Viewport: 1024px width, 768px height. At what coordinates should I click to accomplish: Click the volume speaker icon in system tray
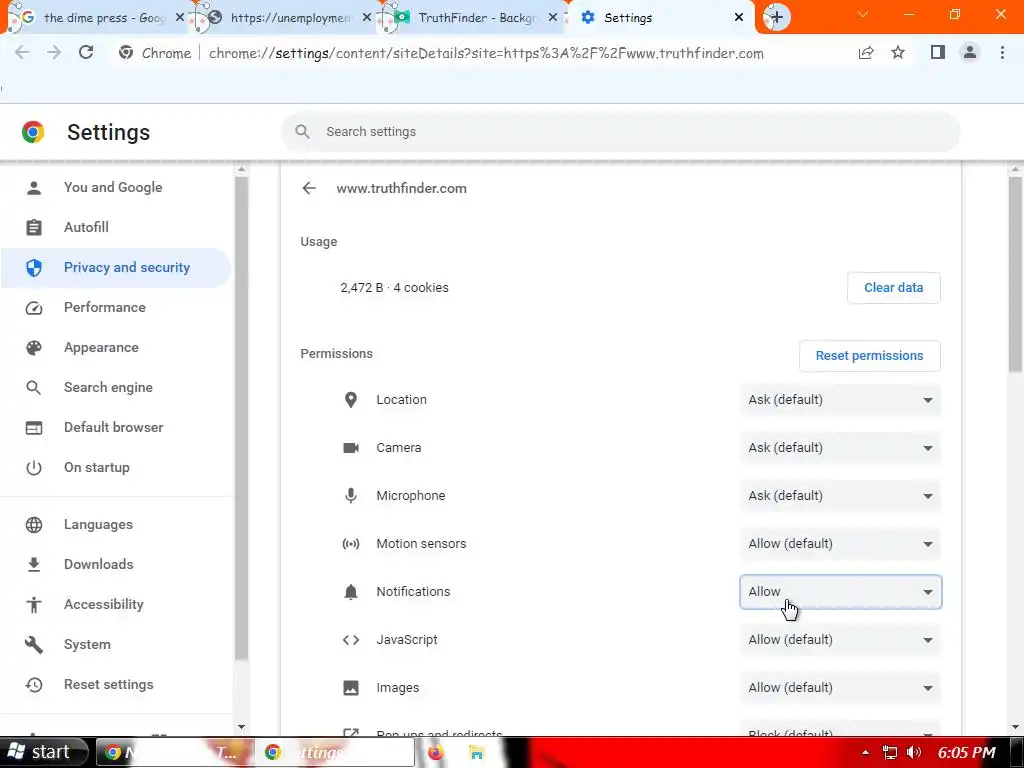tap(914, 752)
